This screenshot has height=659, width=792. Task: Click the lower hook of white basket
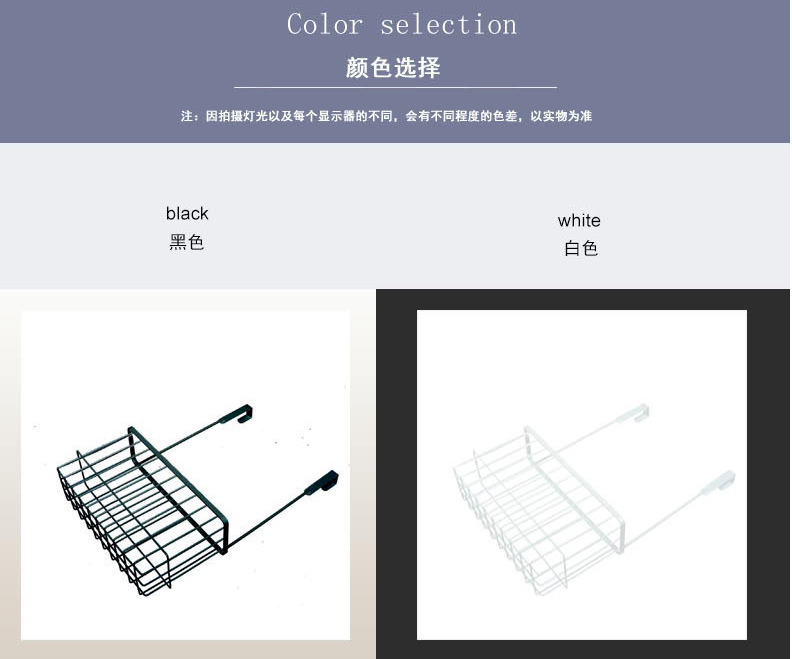coord(719,482)
